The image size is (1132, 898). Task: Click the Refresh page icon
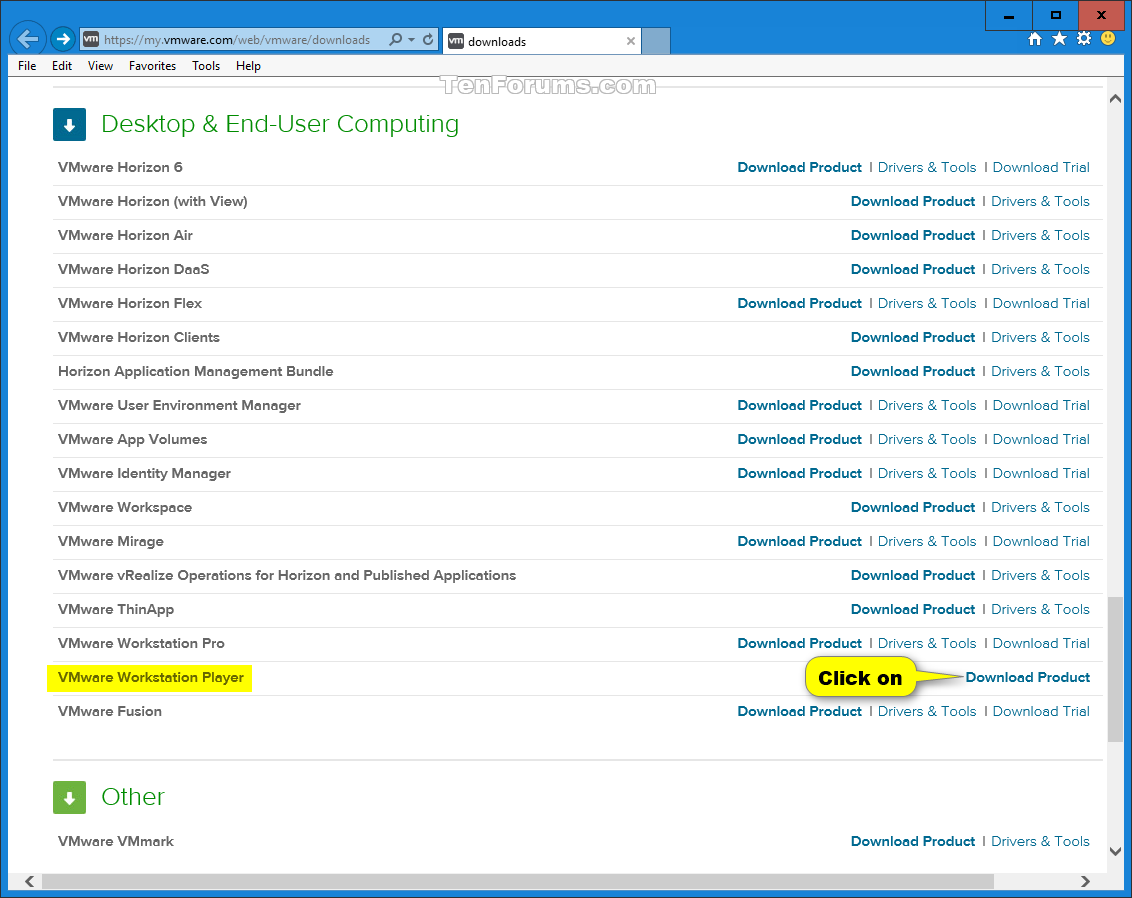coord(428,40)
